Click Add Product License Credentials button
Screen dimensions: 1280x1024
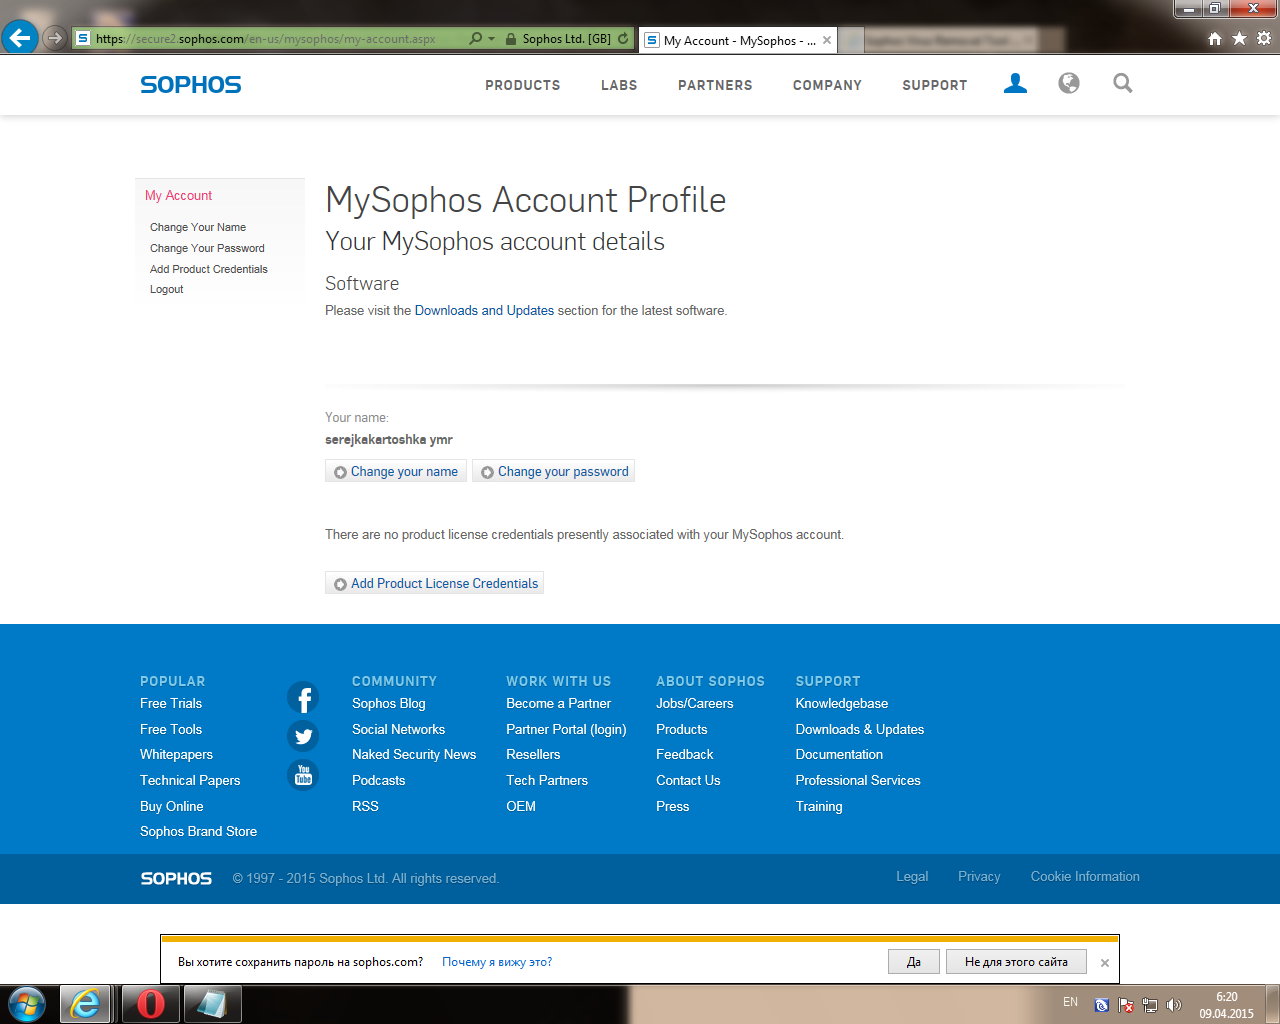point(434,583)
